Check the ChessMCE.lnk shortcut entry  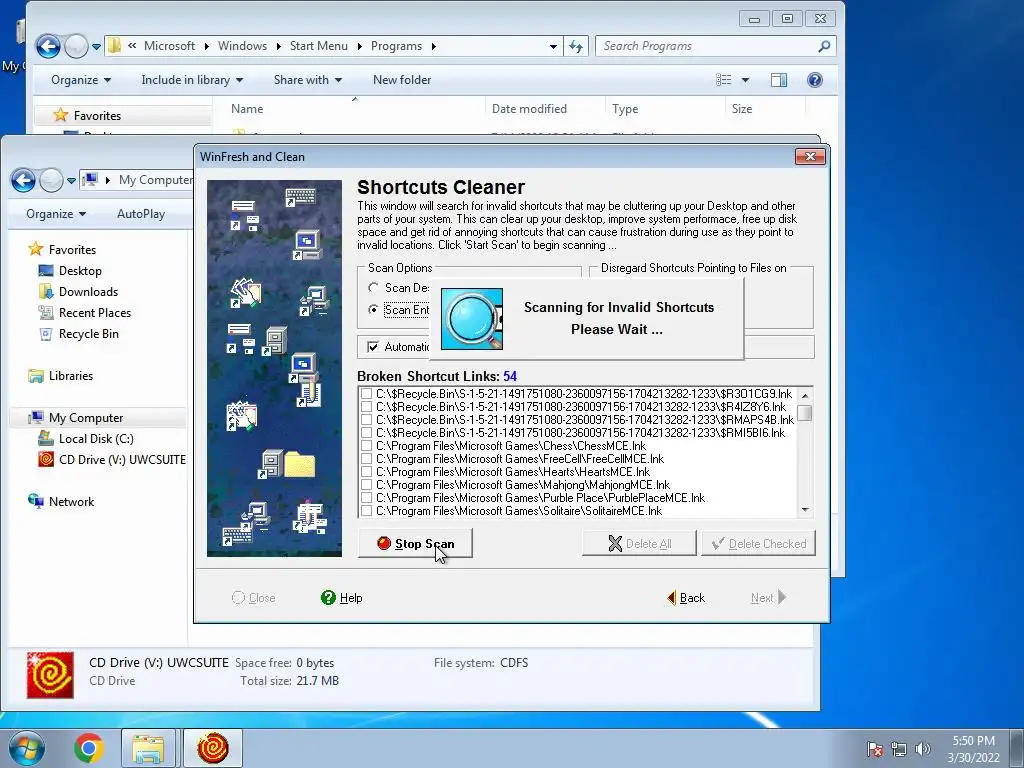point(366,446)
